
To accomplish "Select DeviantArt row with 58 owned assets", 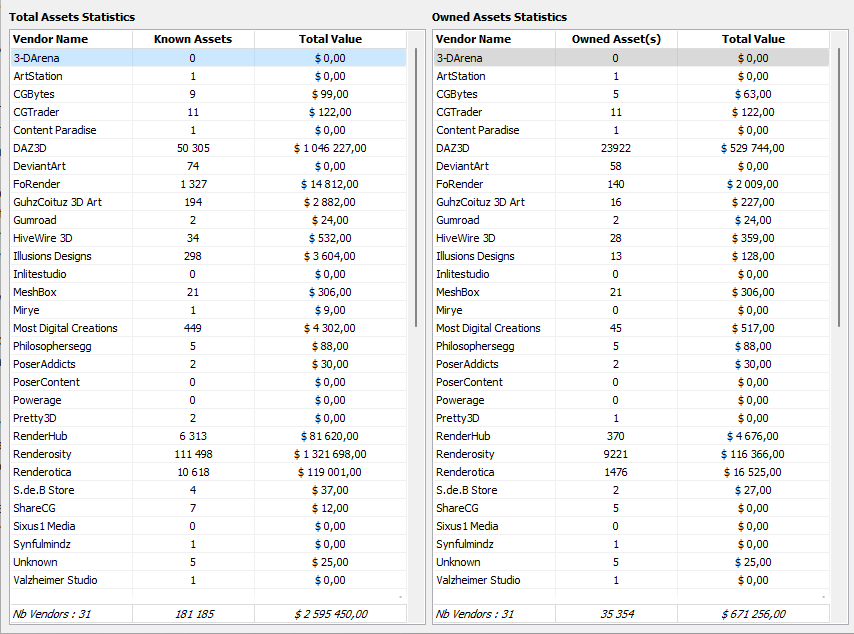I will pos(632,166).
